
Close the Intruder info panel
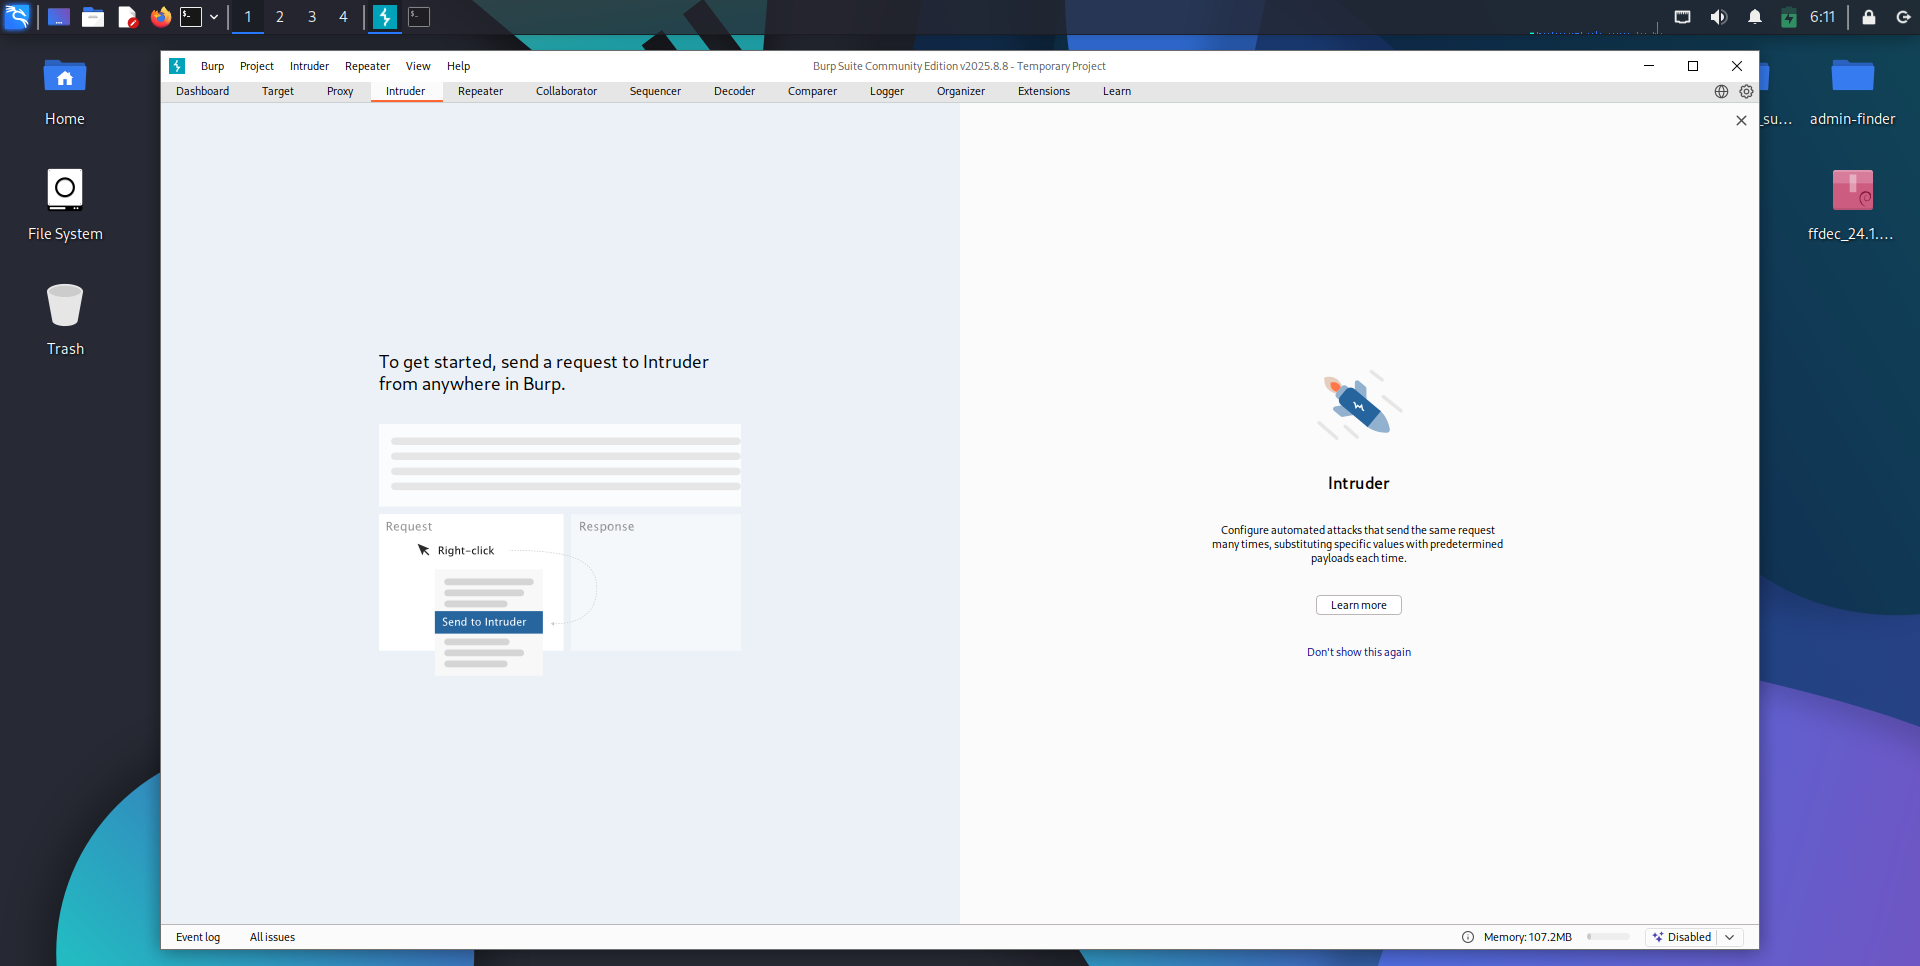[1741, 120]
